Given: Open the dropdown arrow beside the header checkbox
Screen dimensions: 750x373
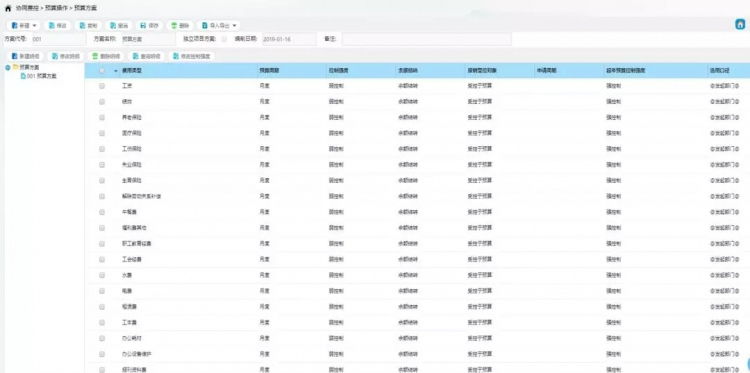Looking at the screenshot, I should (116, 71).
